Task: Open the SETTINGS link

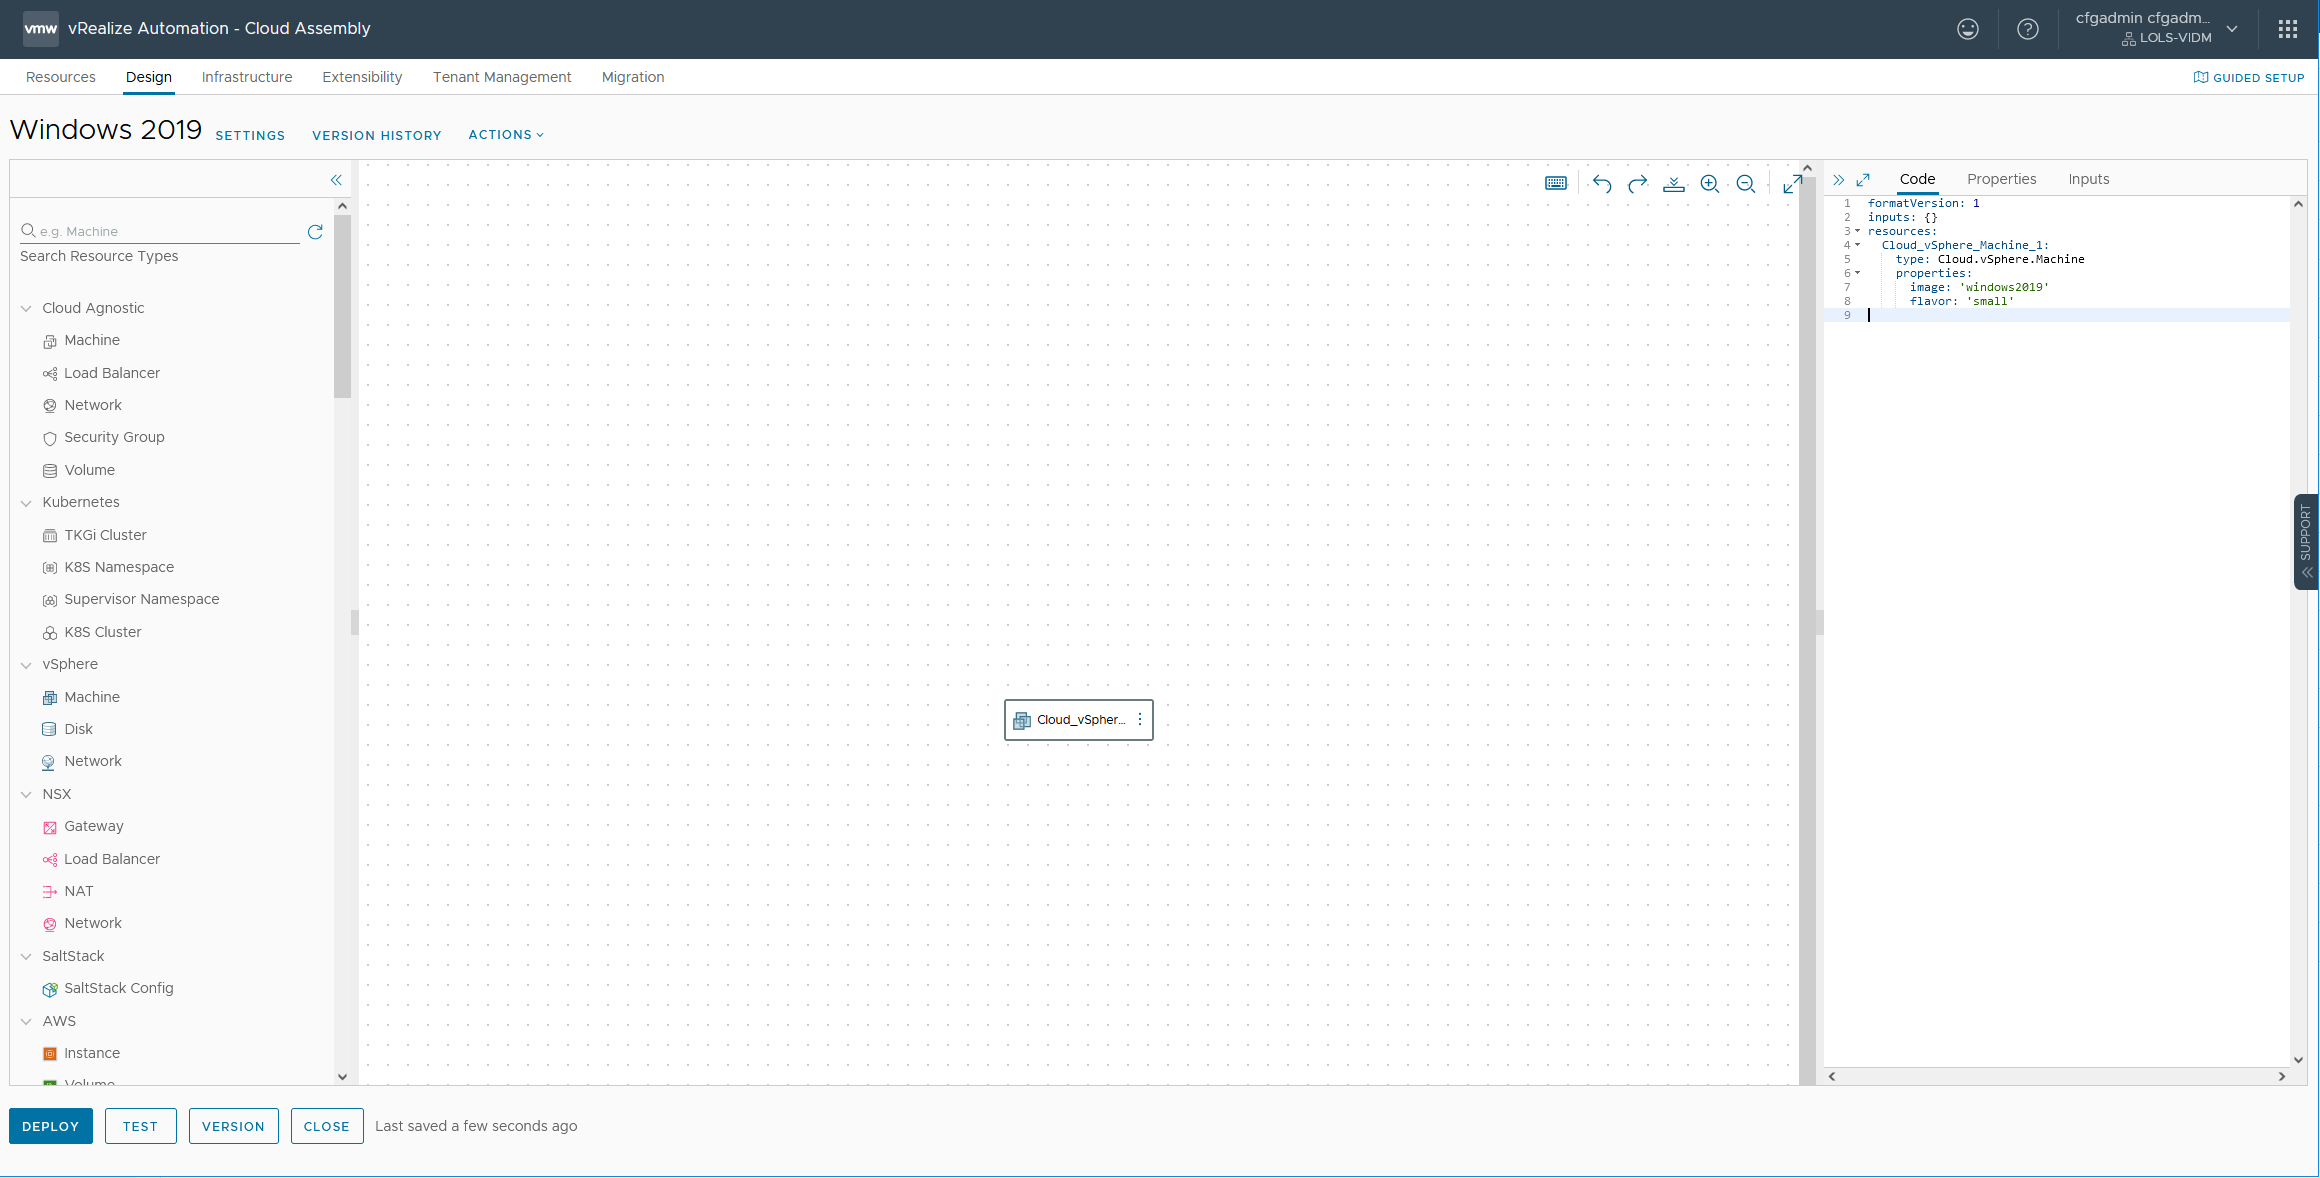Action: (x=250, y=136)
